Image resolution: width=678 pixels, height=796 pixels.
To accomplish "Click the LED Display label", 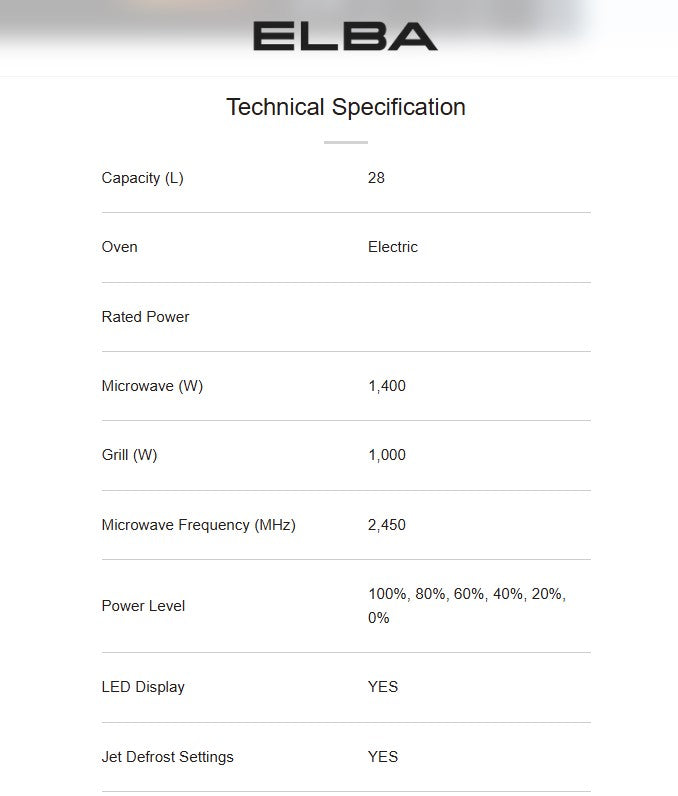I will click(x=143, y=687).
